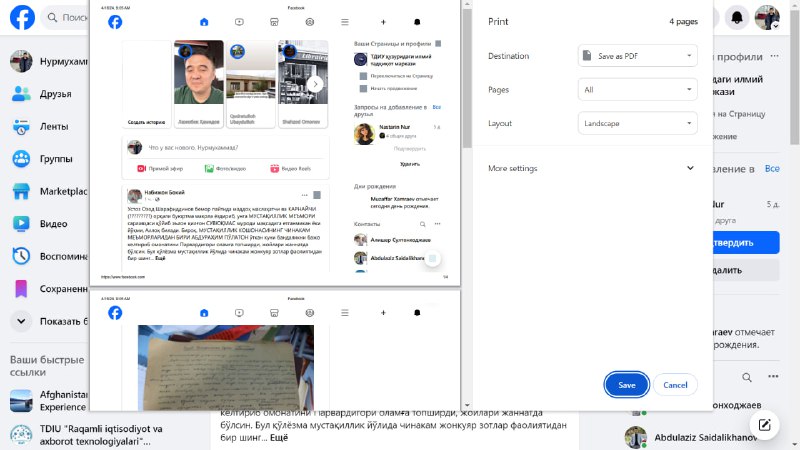The height and width of the screenshot is (450, 800).
Task: Expand More settings in Print dialog
Action: coord(591,168)
